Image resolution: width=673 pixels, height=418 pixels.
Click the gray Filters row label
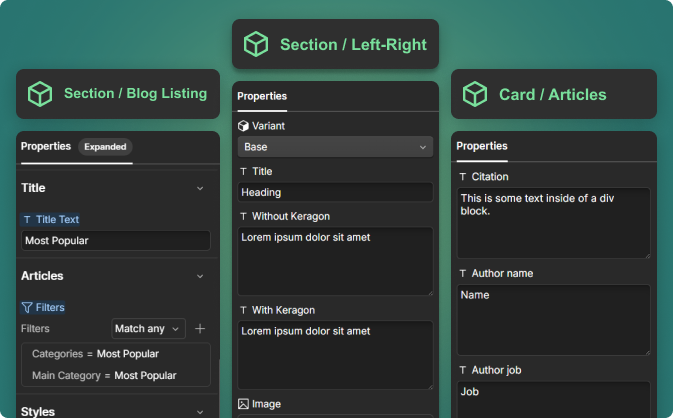(35, 329)
